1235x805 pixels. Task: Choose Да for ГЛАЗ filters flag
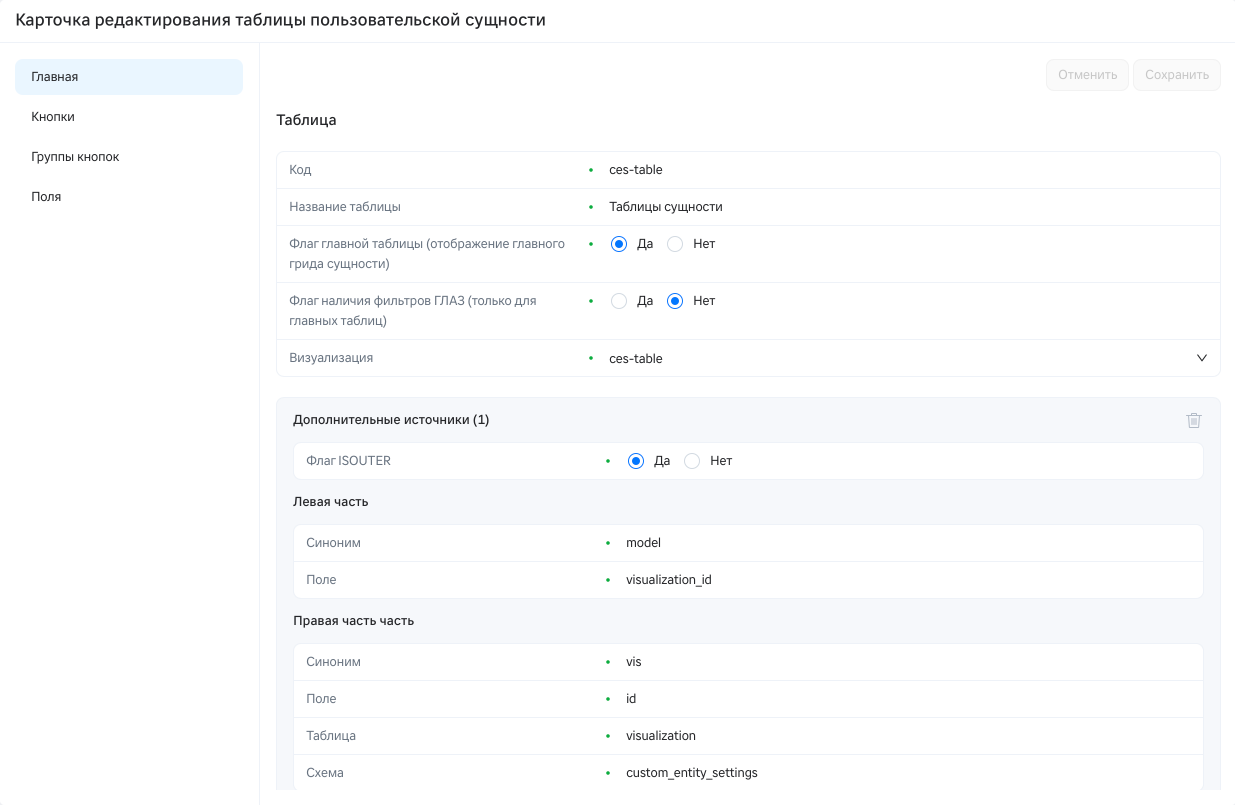[x=619, y=301]
